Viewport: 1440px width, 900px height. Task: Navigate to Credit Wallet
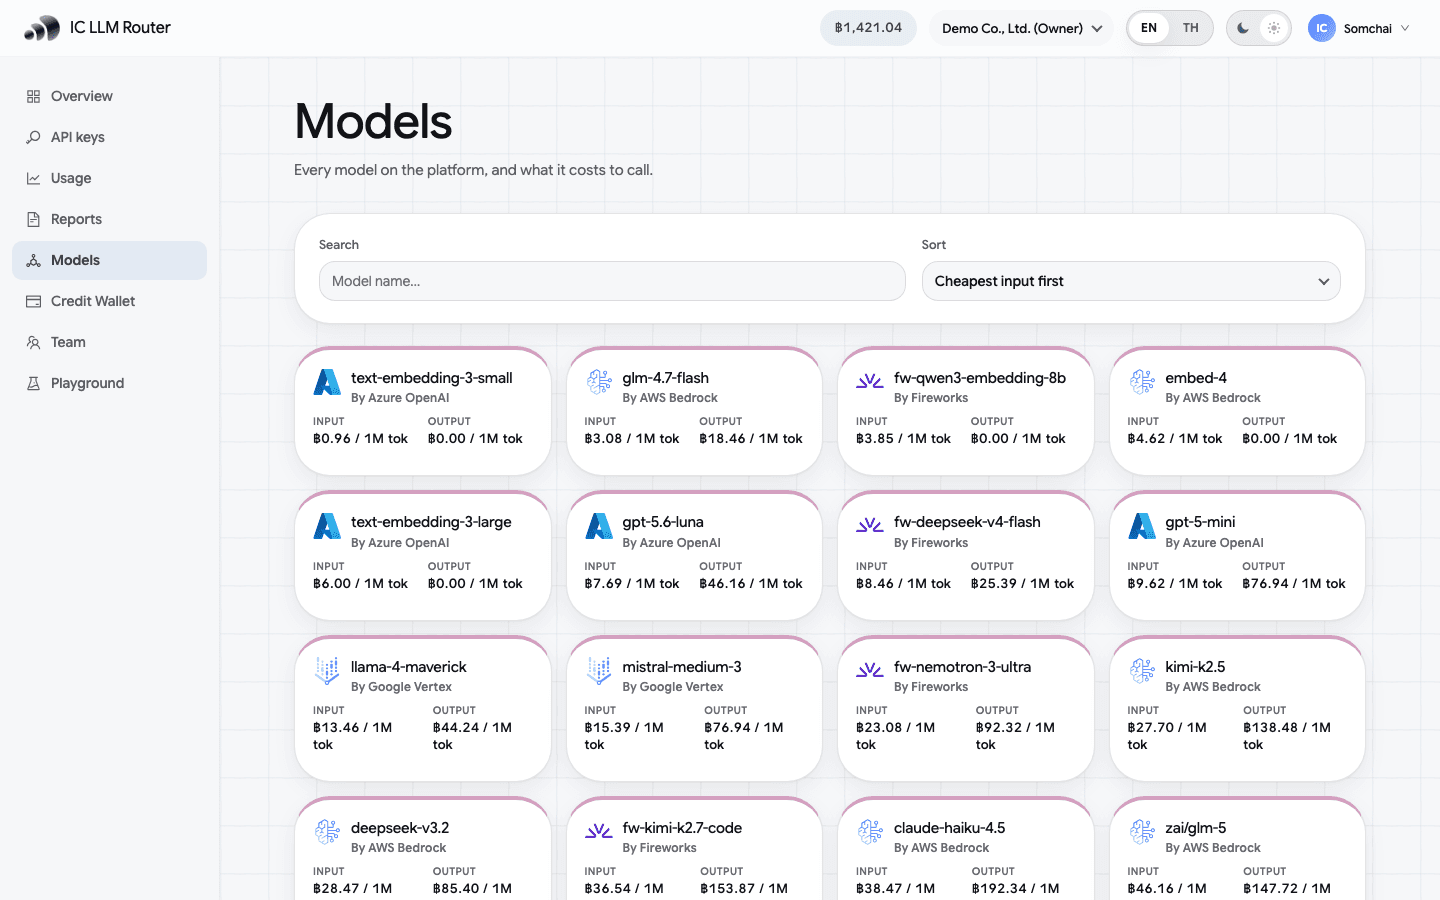pos(109,301)
